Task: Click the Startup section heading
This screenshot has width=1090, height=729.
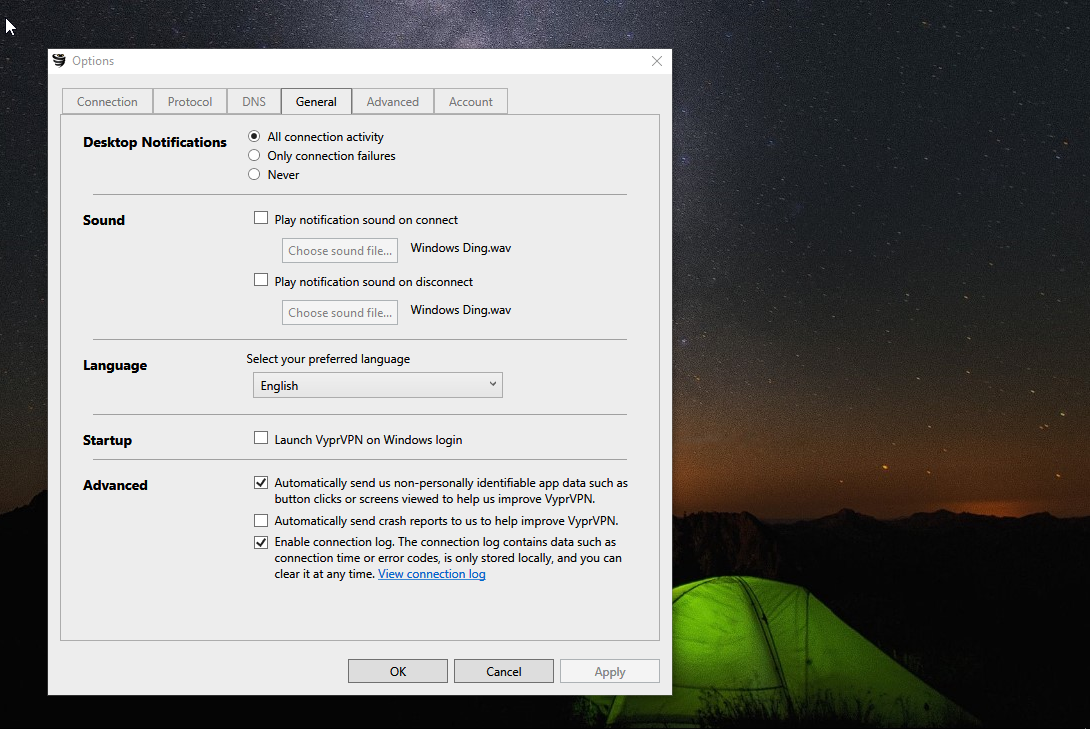Action: (x=107, y=441)
